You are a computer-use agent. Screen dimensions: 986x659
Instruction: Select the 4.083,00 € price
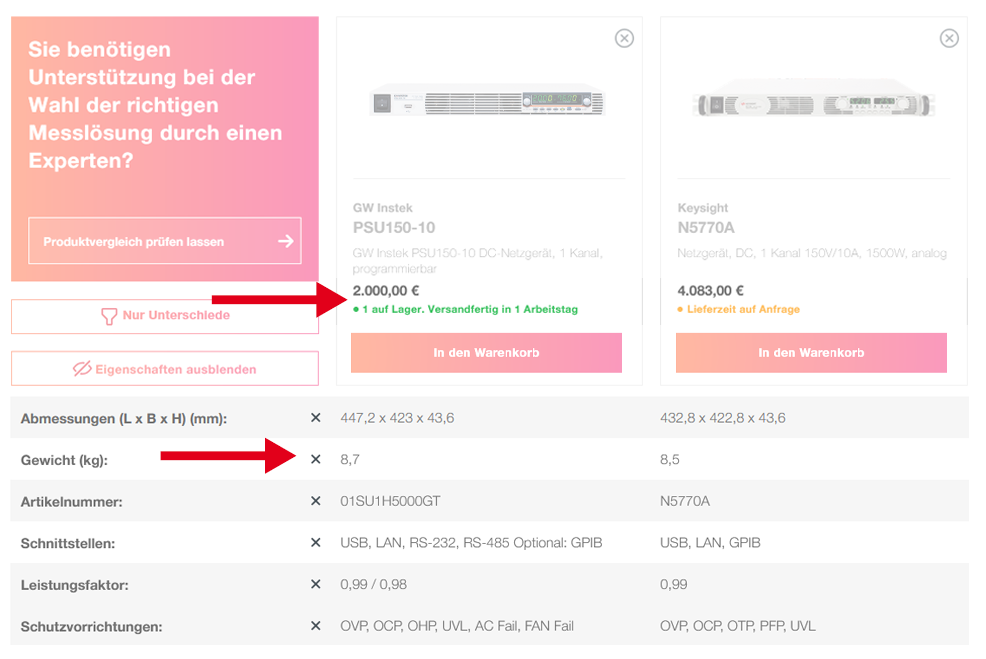pyautogui.click(x=710, y=291)
